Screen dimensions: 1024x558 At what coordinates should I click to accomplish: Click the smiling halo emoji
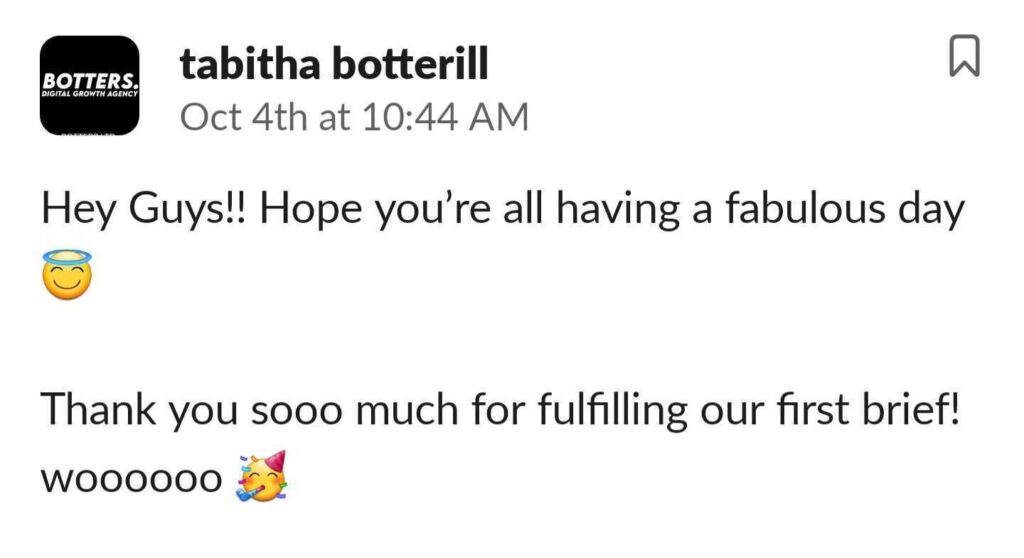click(x=67, y=275)
